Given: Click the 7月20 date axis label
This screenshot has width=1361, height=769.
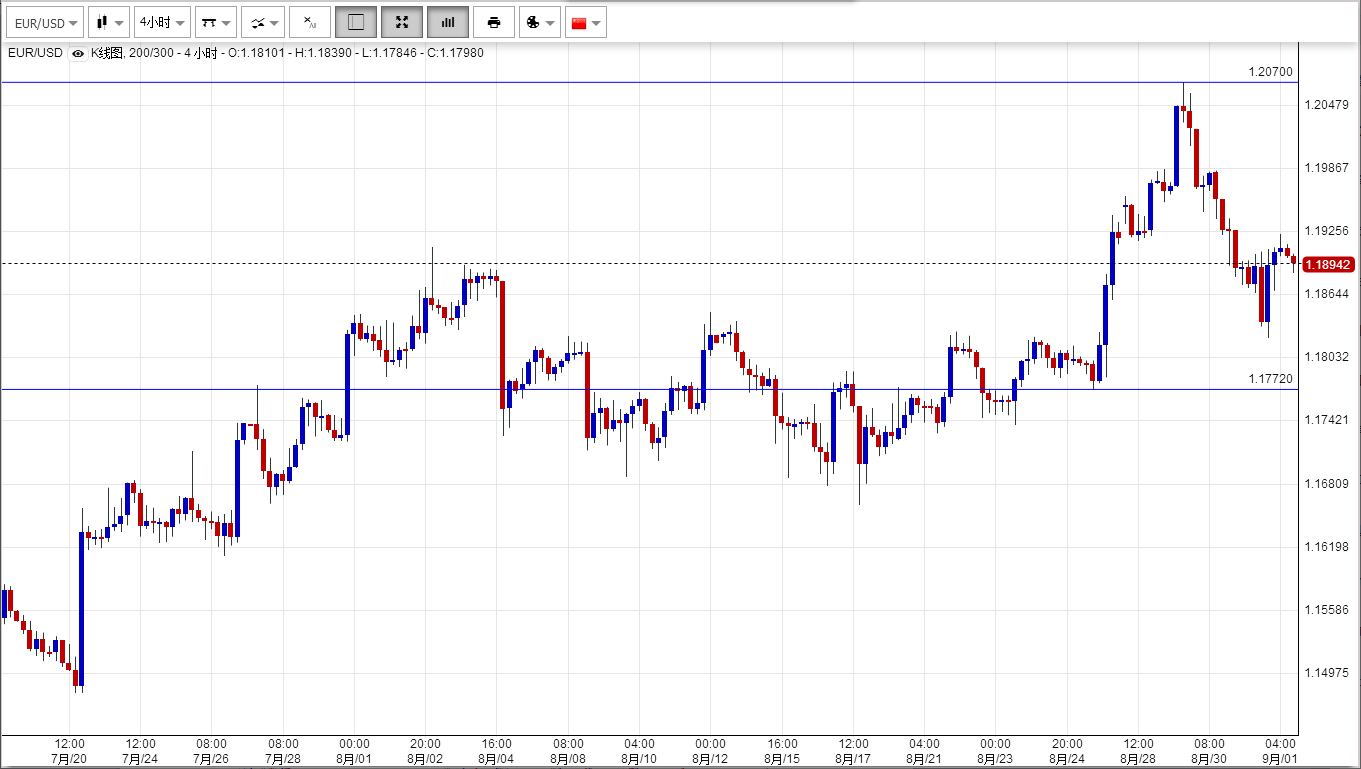Looking at the screenshot, I should point(69,759).
